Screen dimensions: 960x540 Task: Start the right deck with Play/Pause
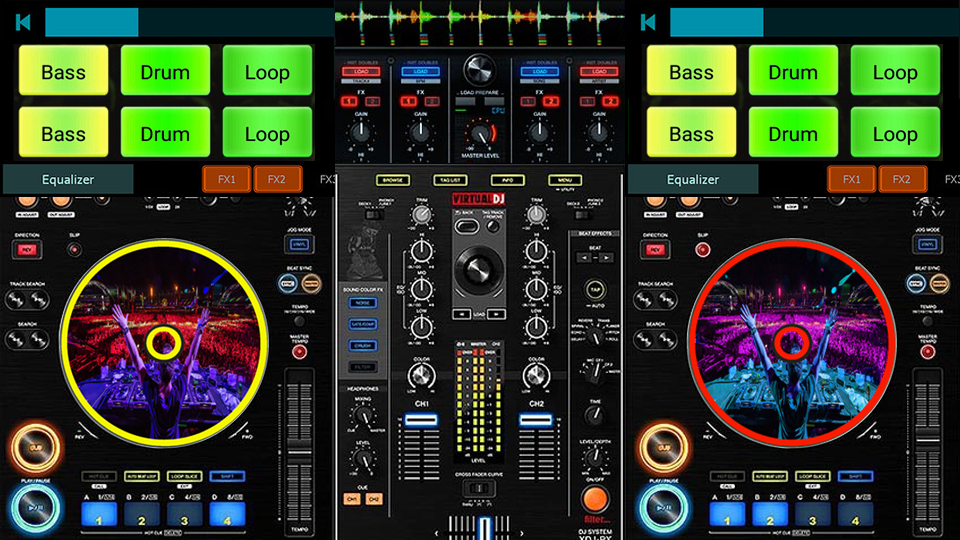coord(664,508)
